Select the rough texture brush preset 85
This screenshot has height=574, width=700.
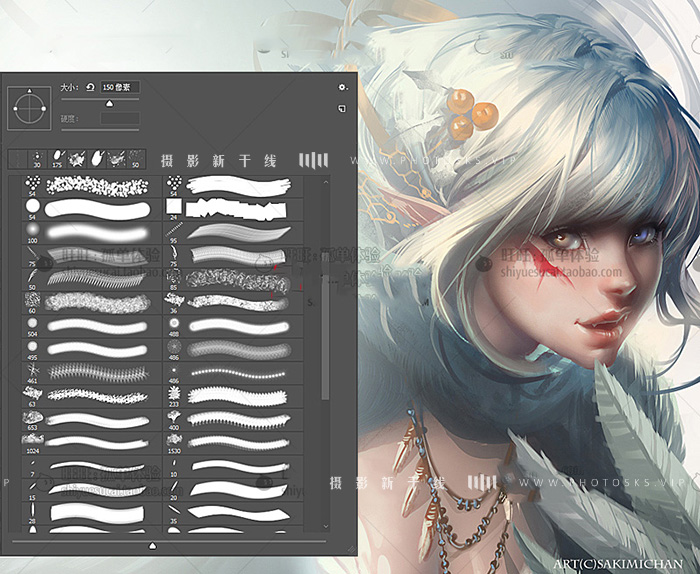pyautogui.click(x=233, y=279)
